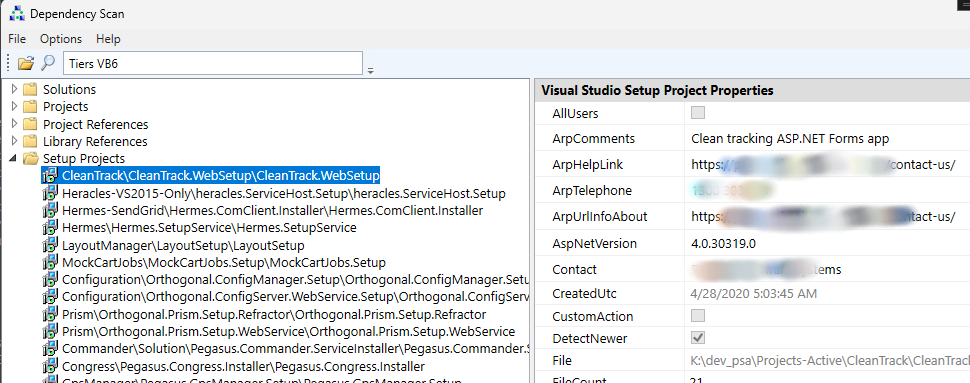Expand the Library References tree node

click(15, 141)
